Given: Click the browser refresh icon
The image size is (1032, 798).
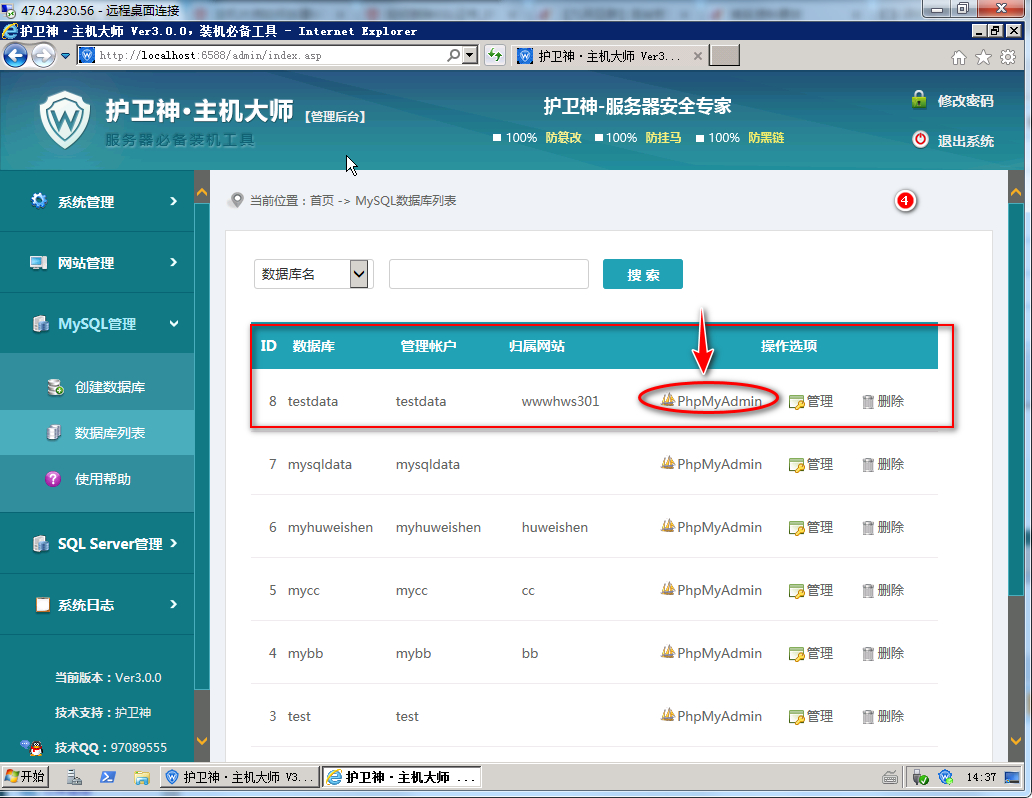Looking at the screenshot, I should tap(494, 56).
